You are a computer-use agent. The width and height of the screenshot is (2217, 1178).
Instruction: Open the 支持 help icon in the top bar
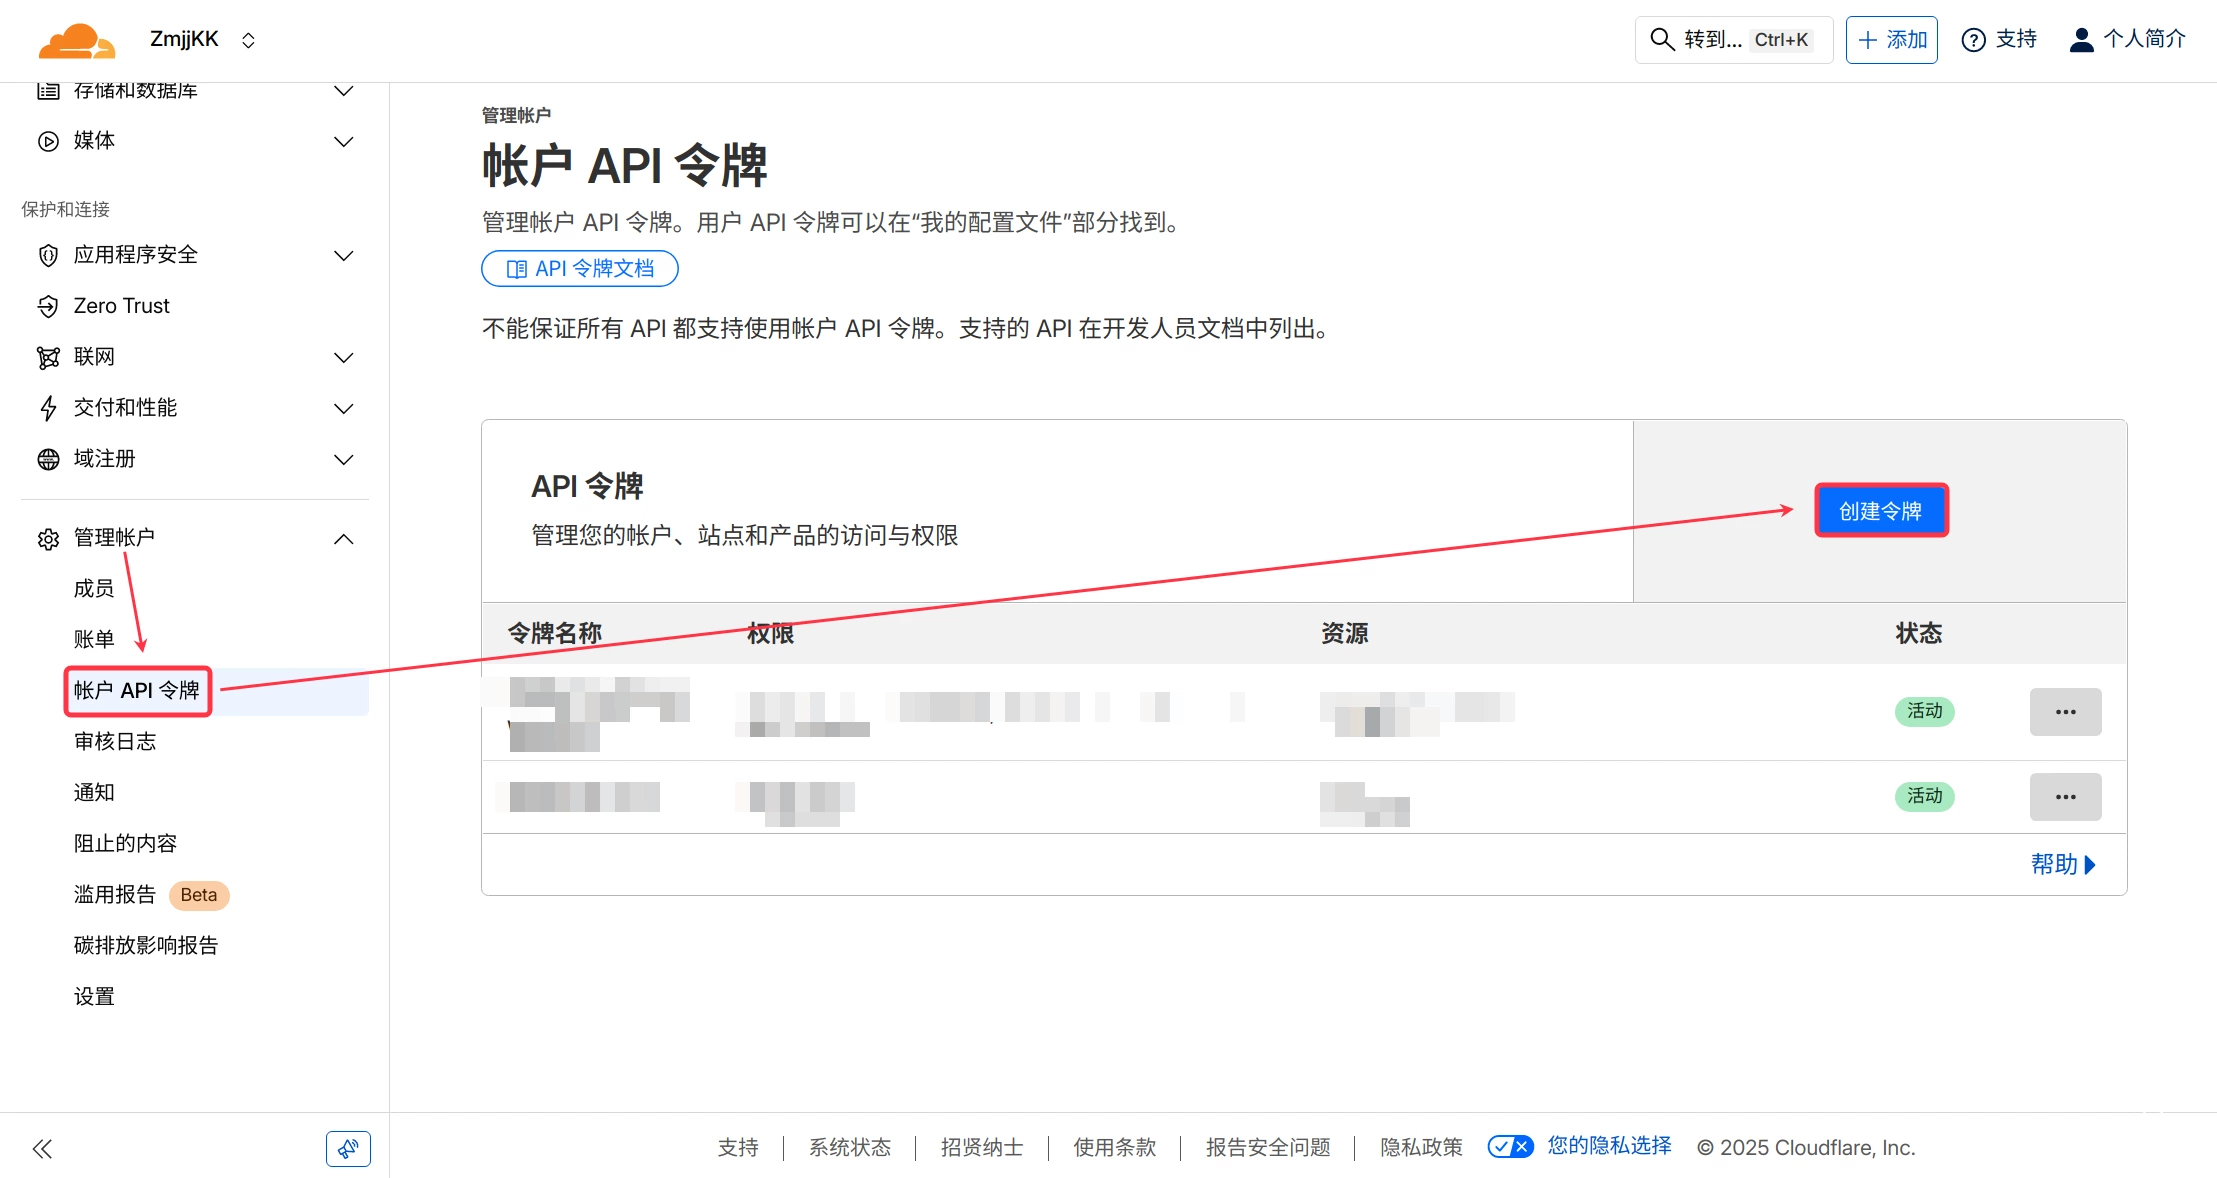pos(1974,39)
